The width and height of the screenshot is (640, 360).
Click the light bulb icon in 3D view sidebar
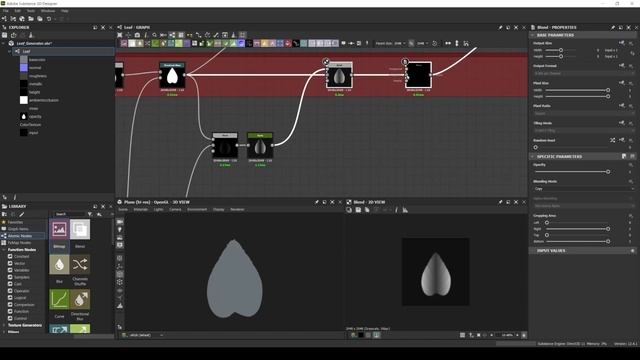tap(120, 230)
